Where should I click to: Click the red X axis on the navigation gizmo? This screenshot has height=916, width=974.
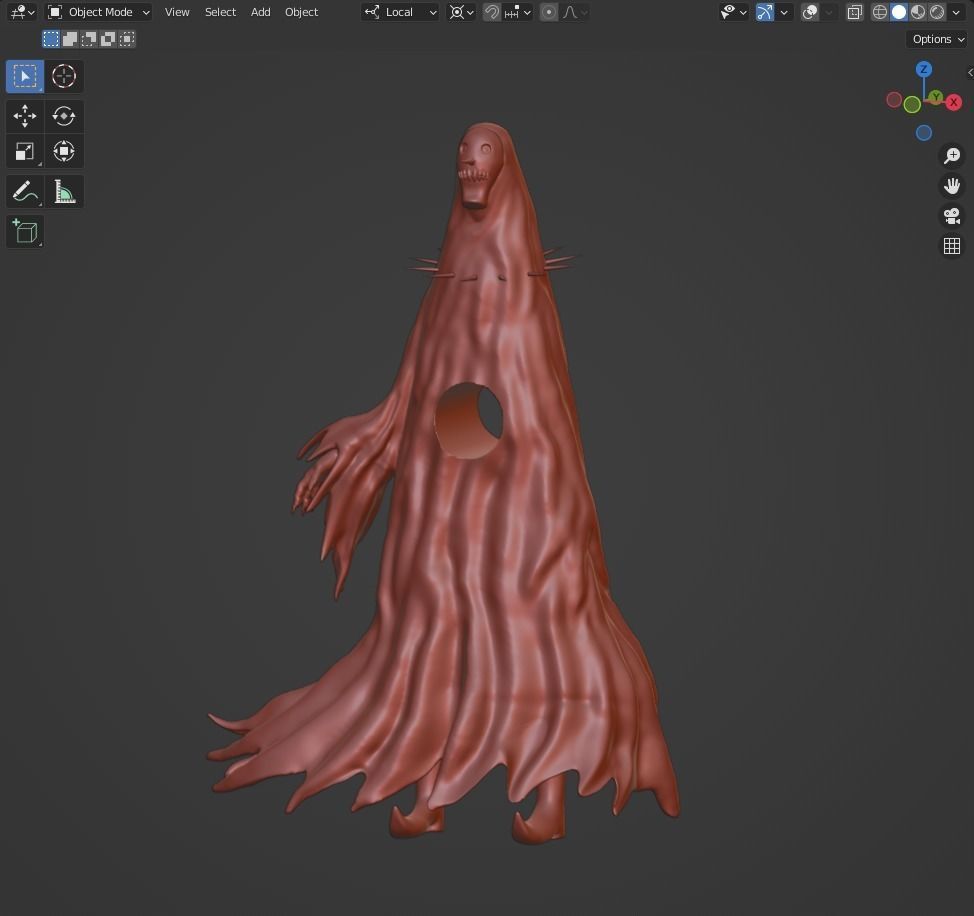(952, 101)
